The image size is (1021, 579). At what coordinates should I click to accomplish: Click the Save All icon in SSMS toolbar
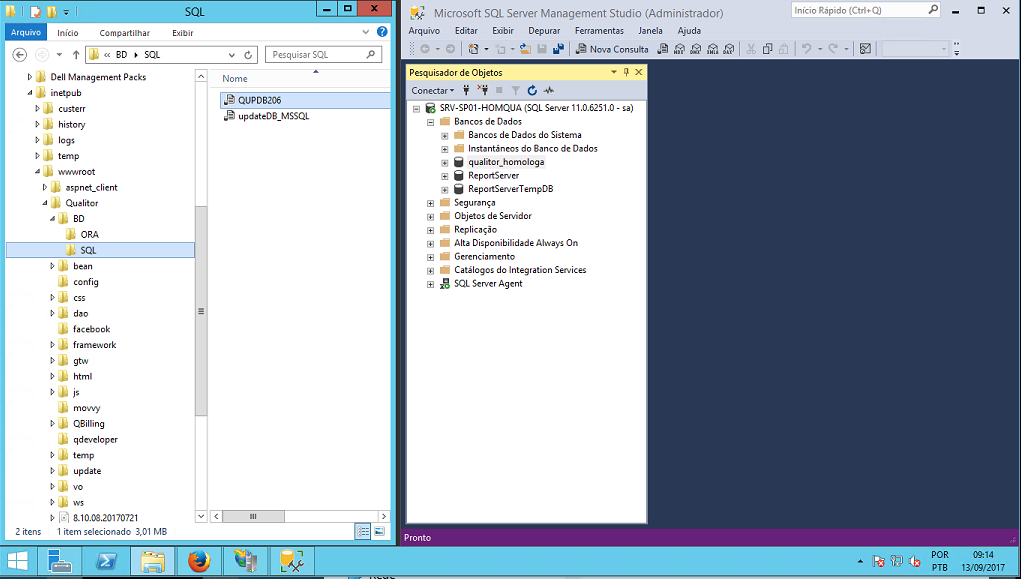(x=558, y=49)
